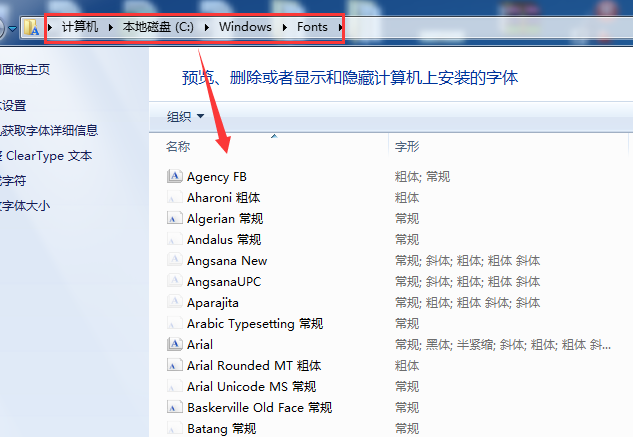Click Arial style list 常规; 黑体; 半紧缩
This screenshot has width=633, height=437.
[x=503, y=345]
